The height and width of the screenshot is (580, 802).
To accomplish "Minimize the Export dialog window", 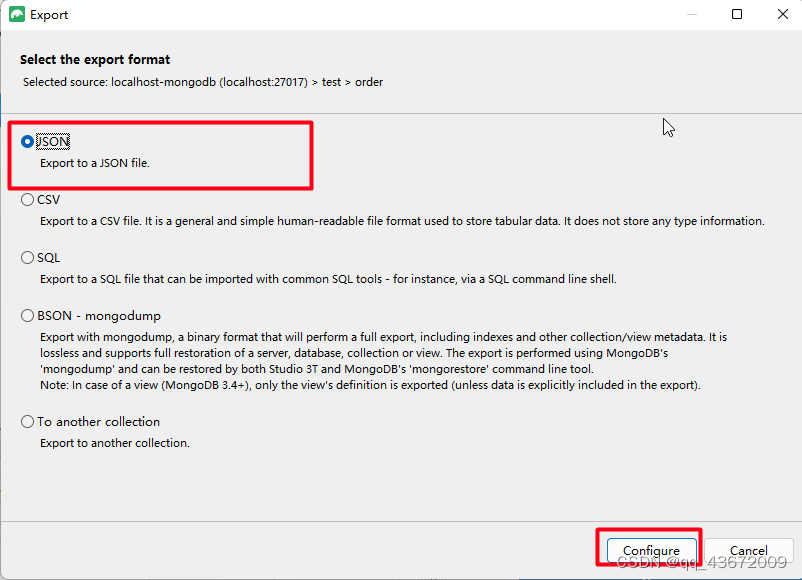I will (692, 14).
